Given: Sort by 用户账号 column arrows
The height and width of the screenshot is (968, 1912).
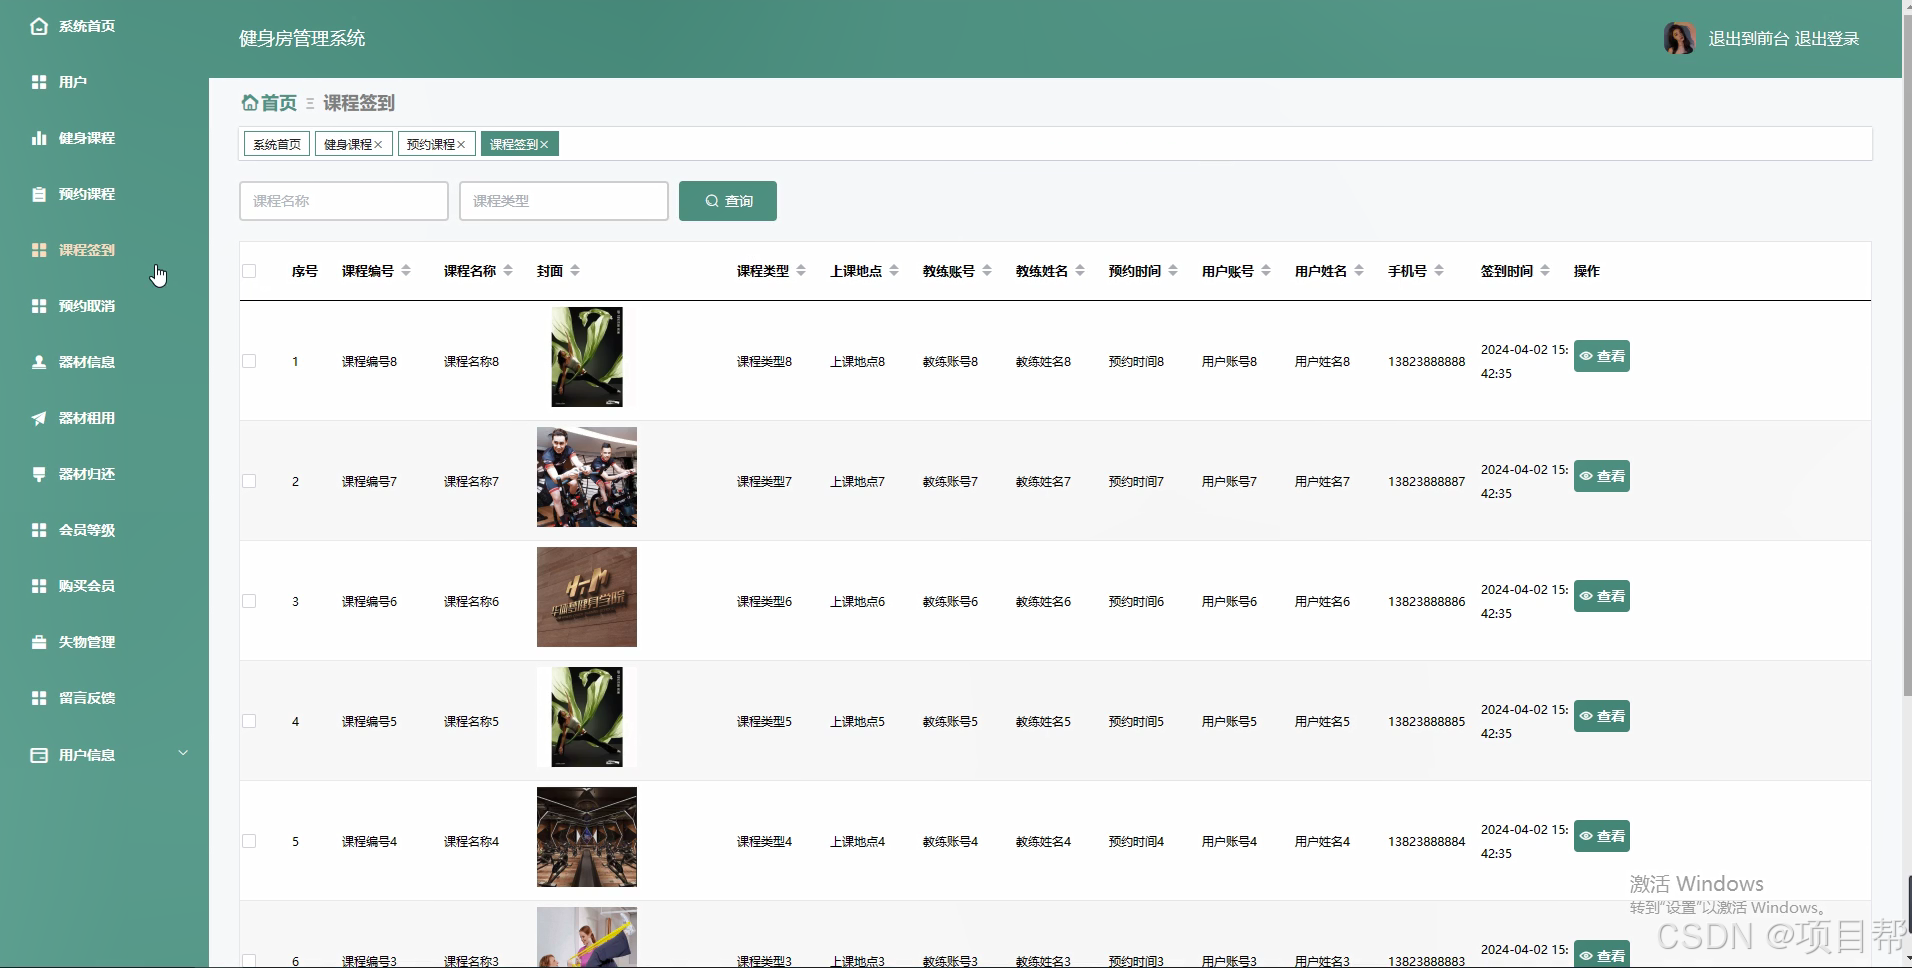Looking at the screenshot, I should (1266, 271).
